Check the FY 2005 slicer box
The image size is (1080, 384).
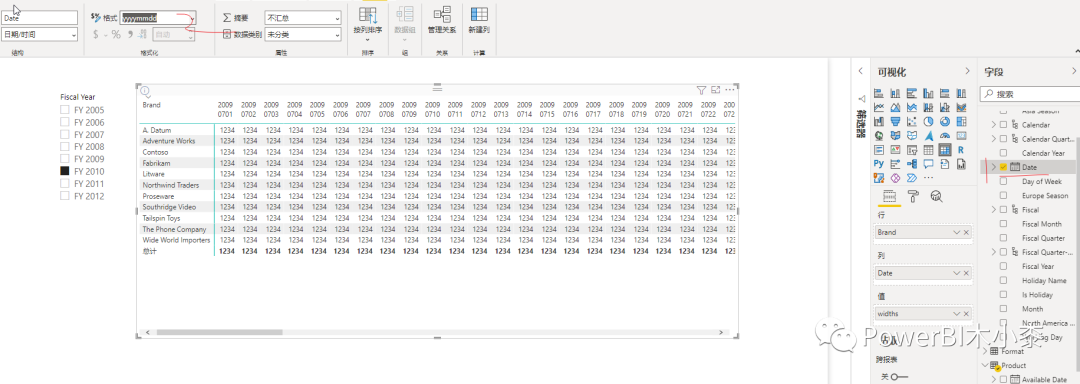pyautogui.click(x=65, y=110)
